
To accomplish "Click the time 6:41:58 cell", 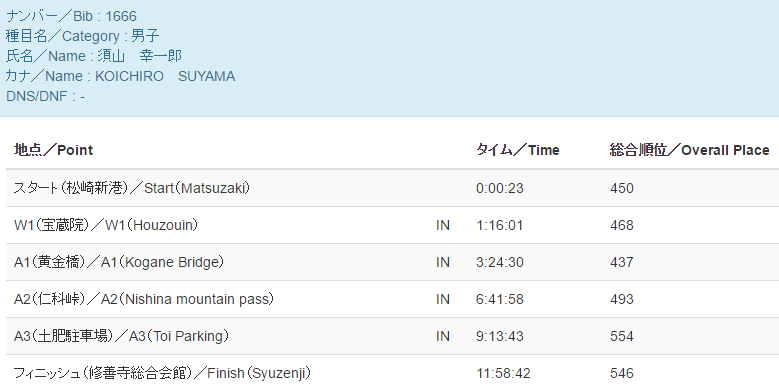I will point(500,299).
